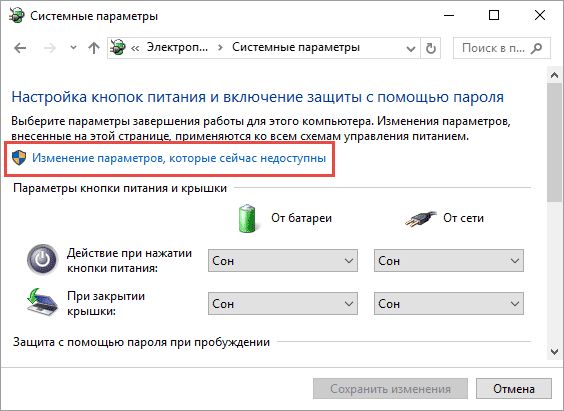Click the Сохранить изменения button
The height and width of the screenshot is (411, 564).
[390, 389]
